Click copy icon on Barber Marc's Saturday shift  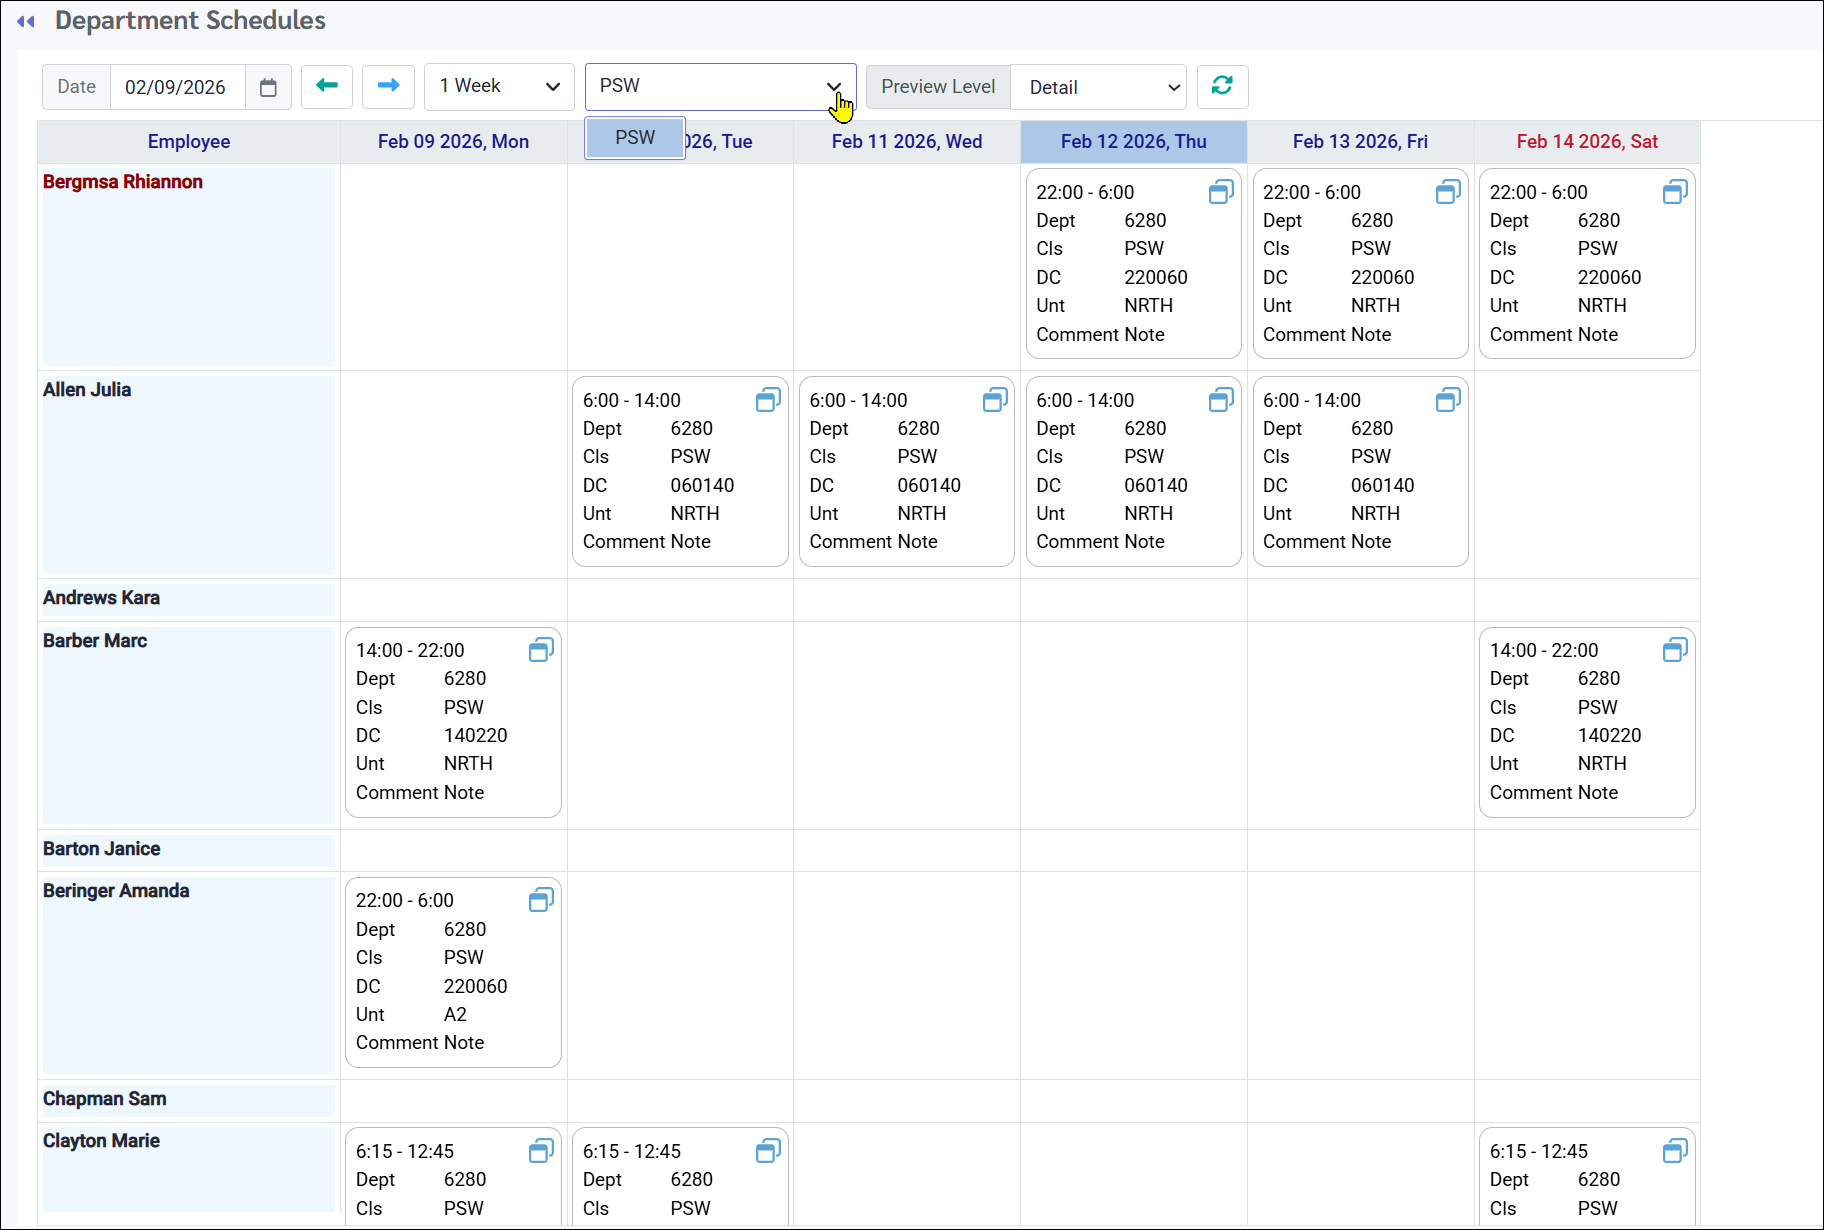(1675, 650)
